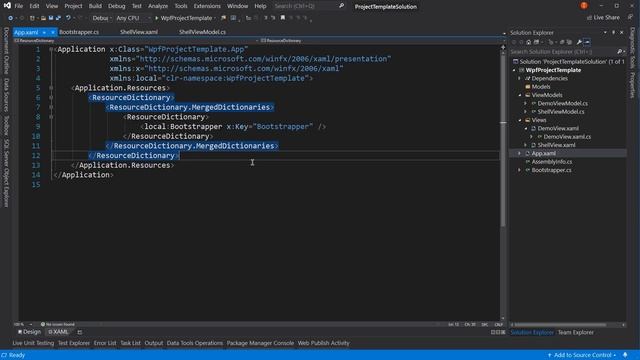Click Show All Files icon in Solution Explorer
The width and height of the screenshot is (640, 360).
point(569,42)
